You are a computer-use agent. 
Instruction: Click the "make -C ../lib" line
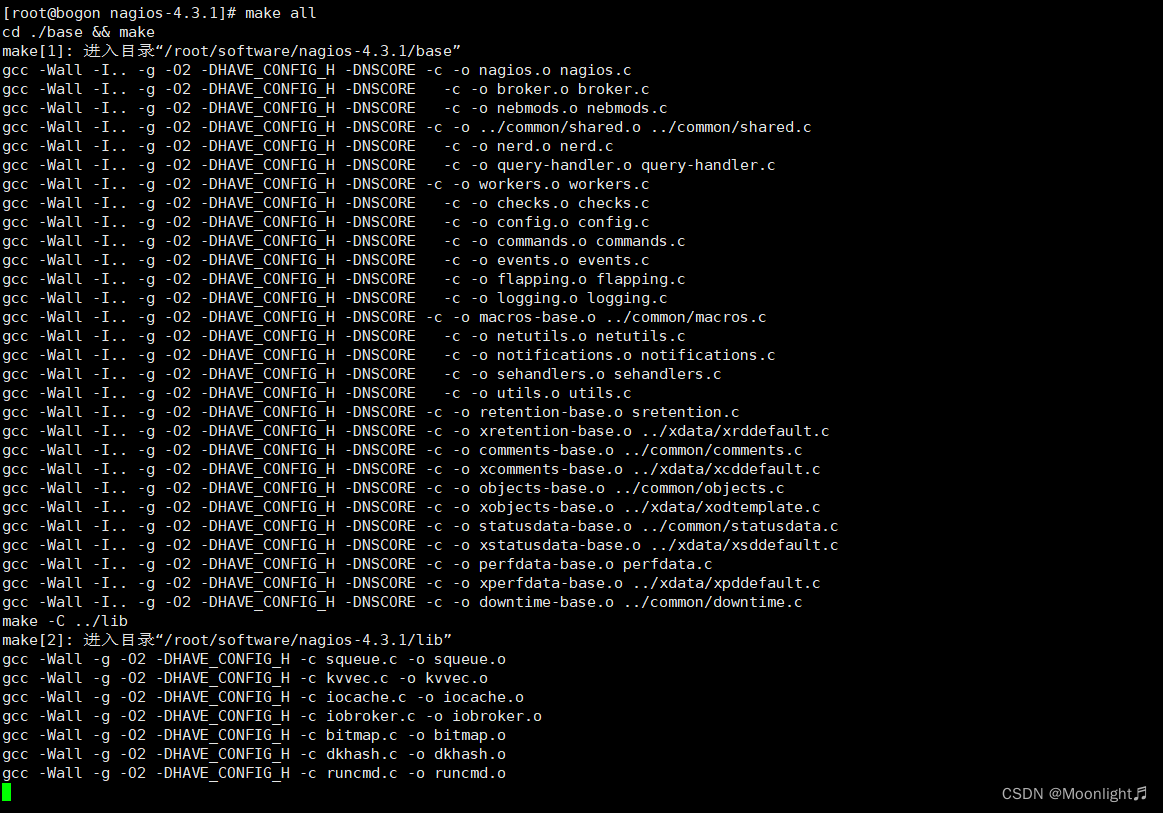(x=65, y=621)
